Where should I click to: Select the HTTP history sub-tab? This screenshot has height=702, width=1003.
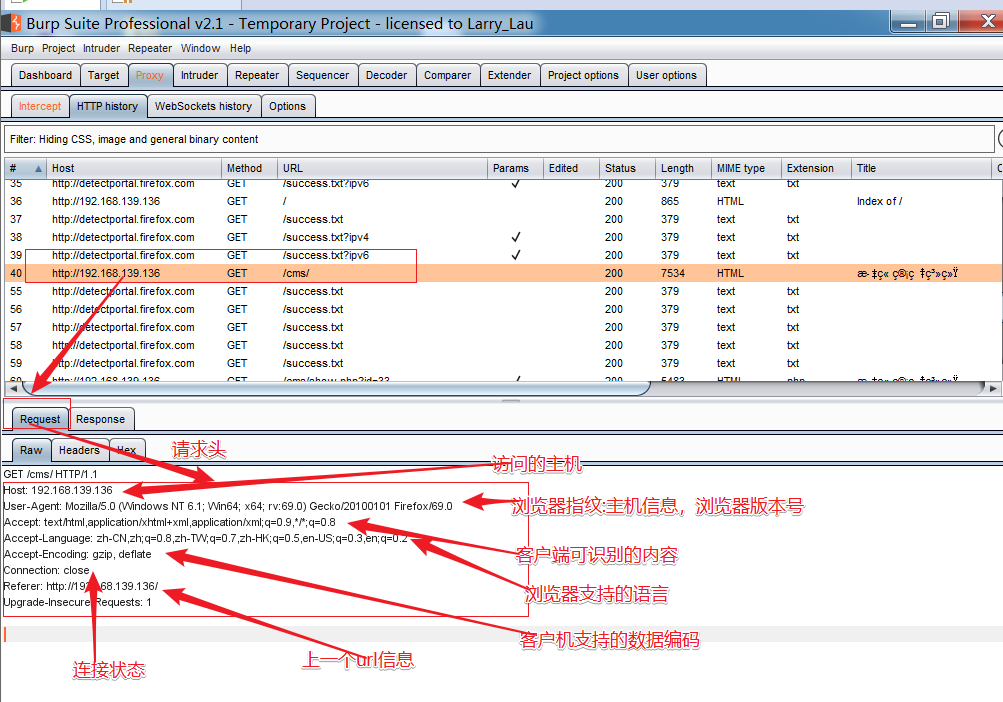(107, 106)
